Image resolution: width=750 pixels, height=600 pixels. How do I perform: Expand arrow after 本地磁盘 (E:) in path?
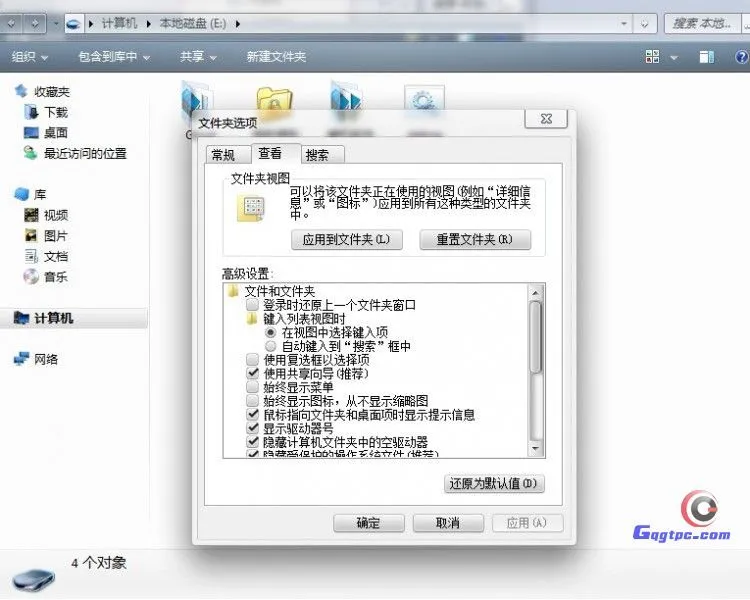[x=238, y=23]
